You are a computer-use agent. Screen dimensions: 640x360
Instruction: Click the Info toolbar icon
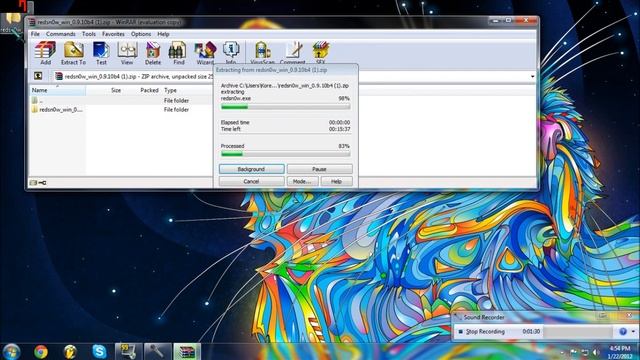click(231, 53)
